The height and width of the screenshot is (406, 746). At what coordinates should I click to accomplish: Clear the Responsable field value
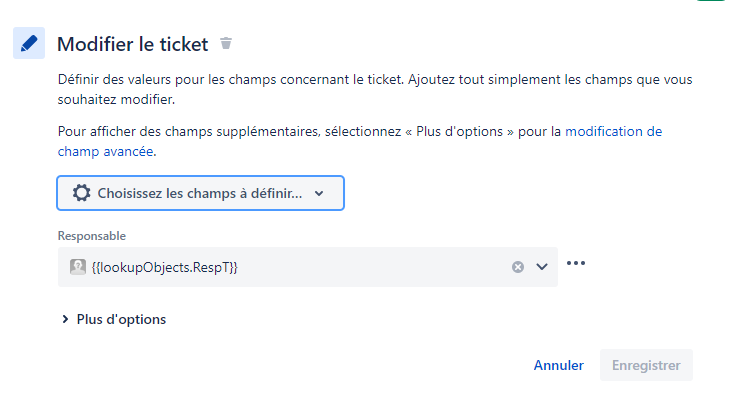tap(518, 267)
